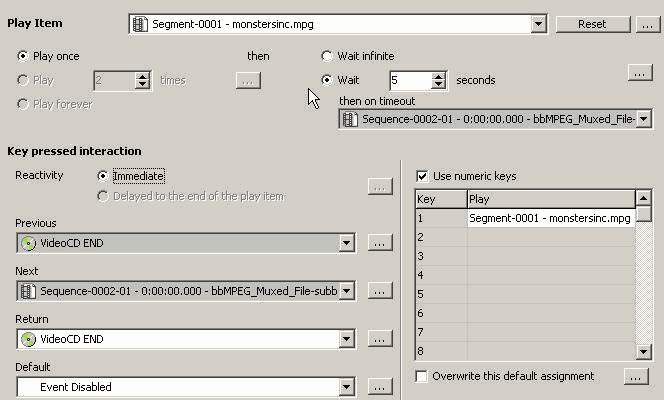Expand the Next sequence dropdown
Image resolution: width=664 pixels, height=400 pixels.
tap(346, 291)
